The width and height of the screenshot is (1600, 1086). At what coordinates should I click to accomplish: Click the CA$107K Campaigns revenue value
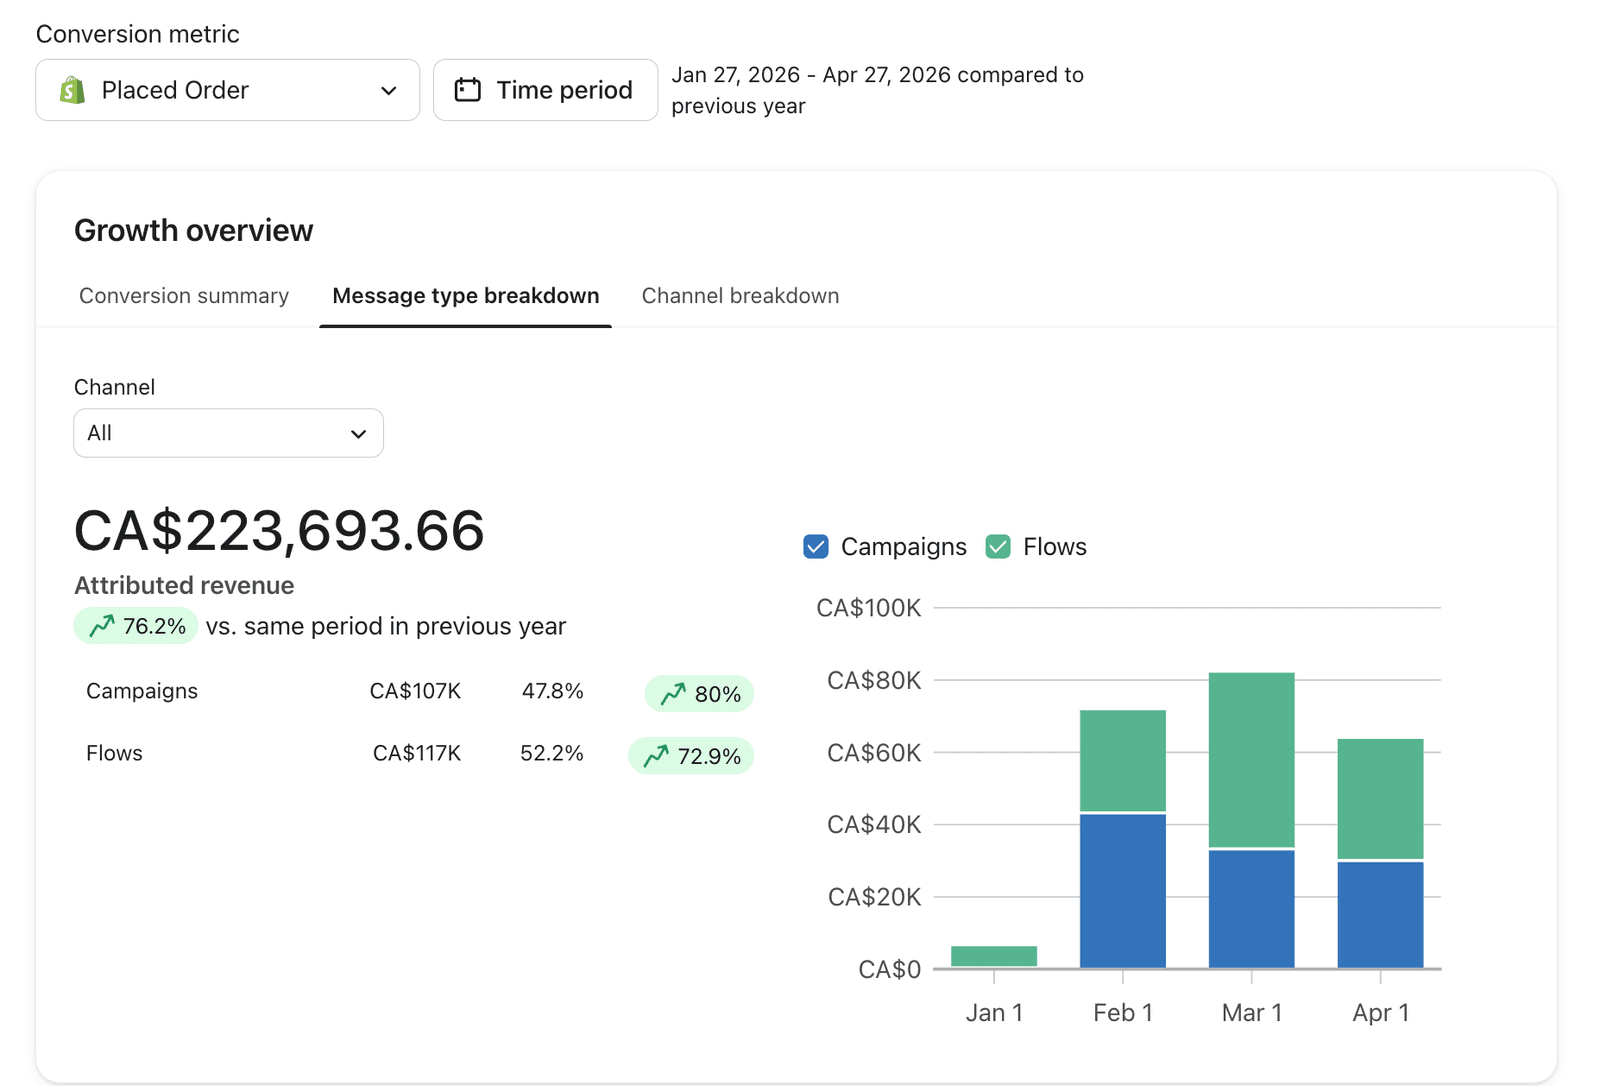pyautogui.click(x=415, y=691)
